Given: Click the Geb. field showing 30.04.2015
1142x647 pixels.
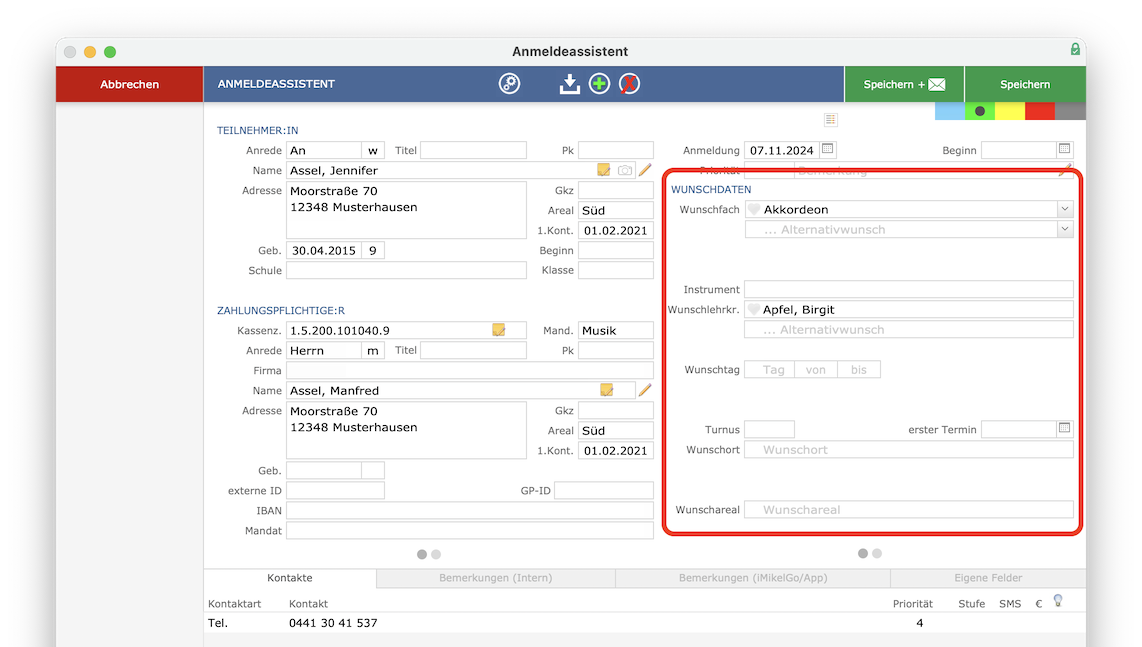Looking at the screenshot, I should 324,250.
